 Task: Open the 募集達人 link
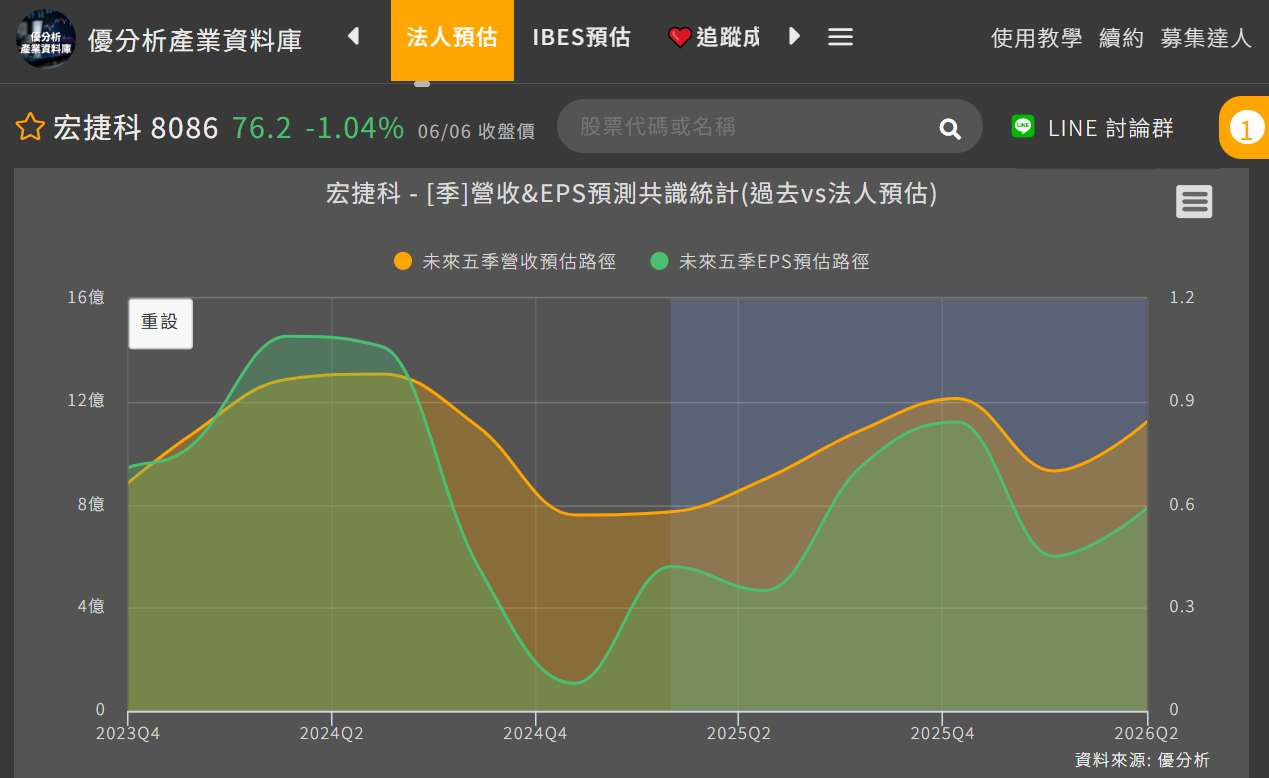tap(1206, 38)
